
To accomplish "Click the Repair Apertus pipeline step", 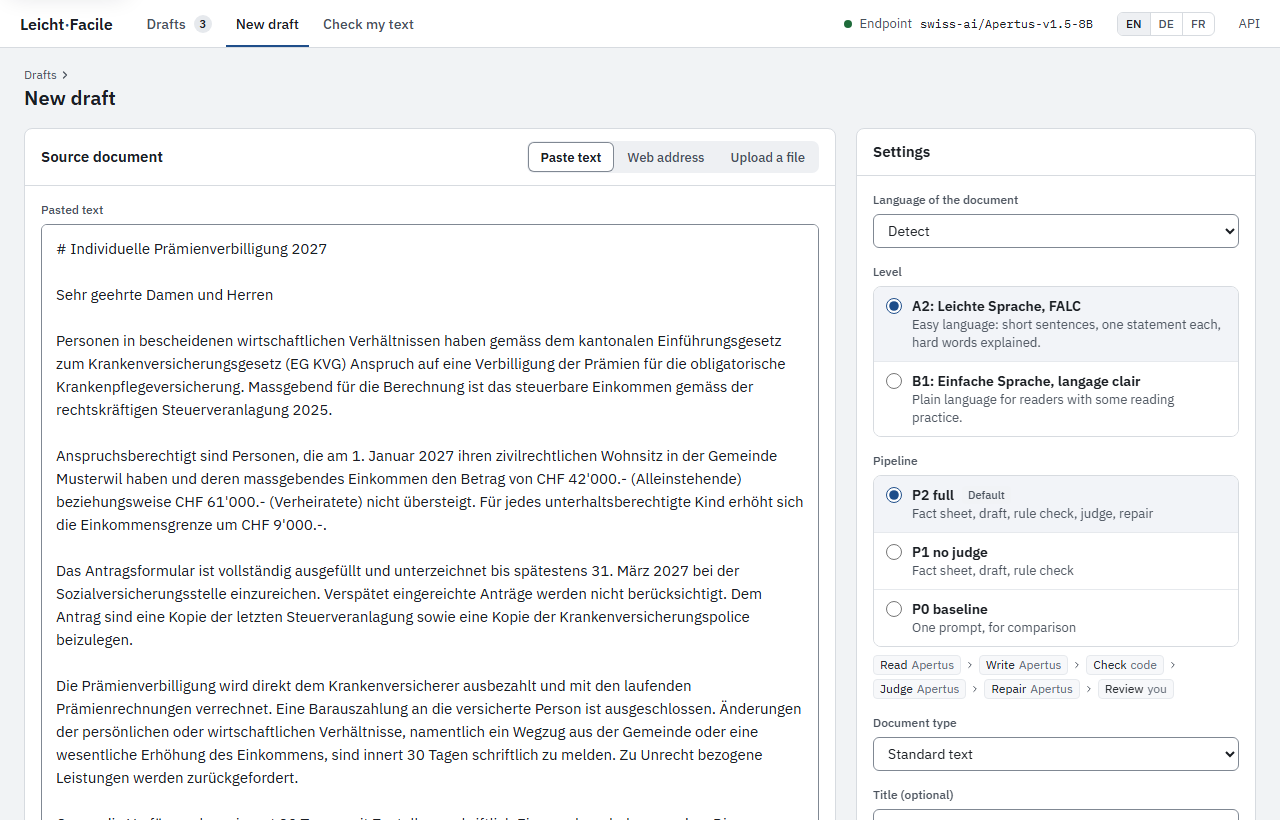I will [x=1032, y=689].
